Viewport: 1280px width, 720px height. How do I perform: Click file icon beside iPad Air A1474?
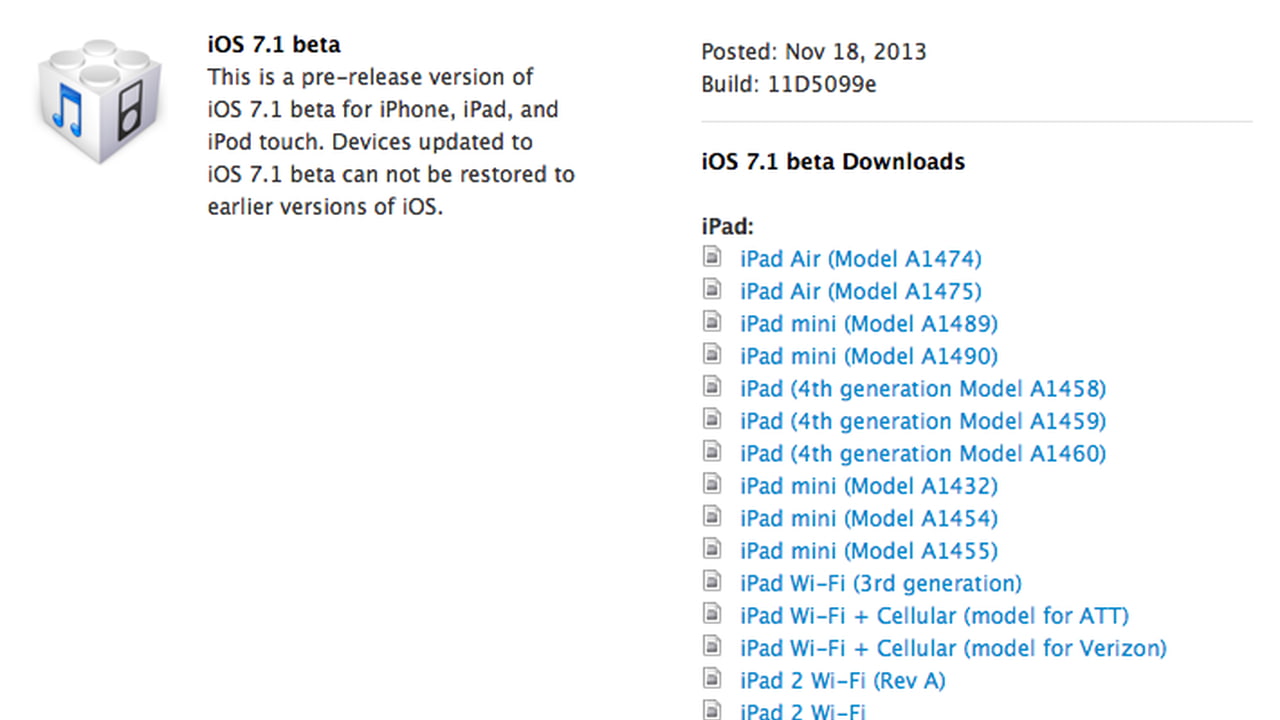pyautogui.click(x=712, y=257)
